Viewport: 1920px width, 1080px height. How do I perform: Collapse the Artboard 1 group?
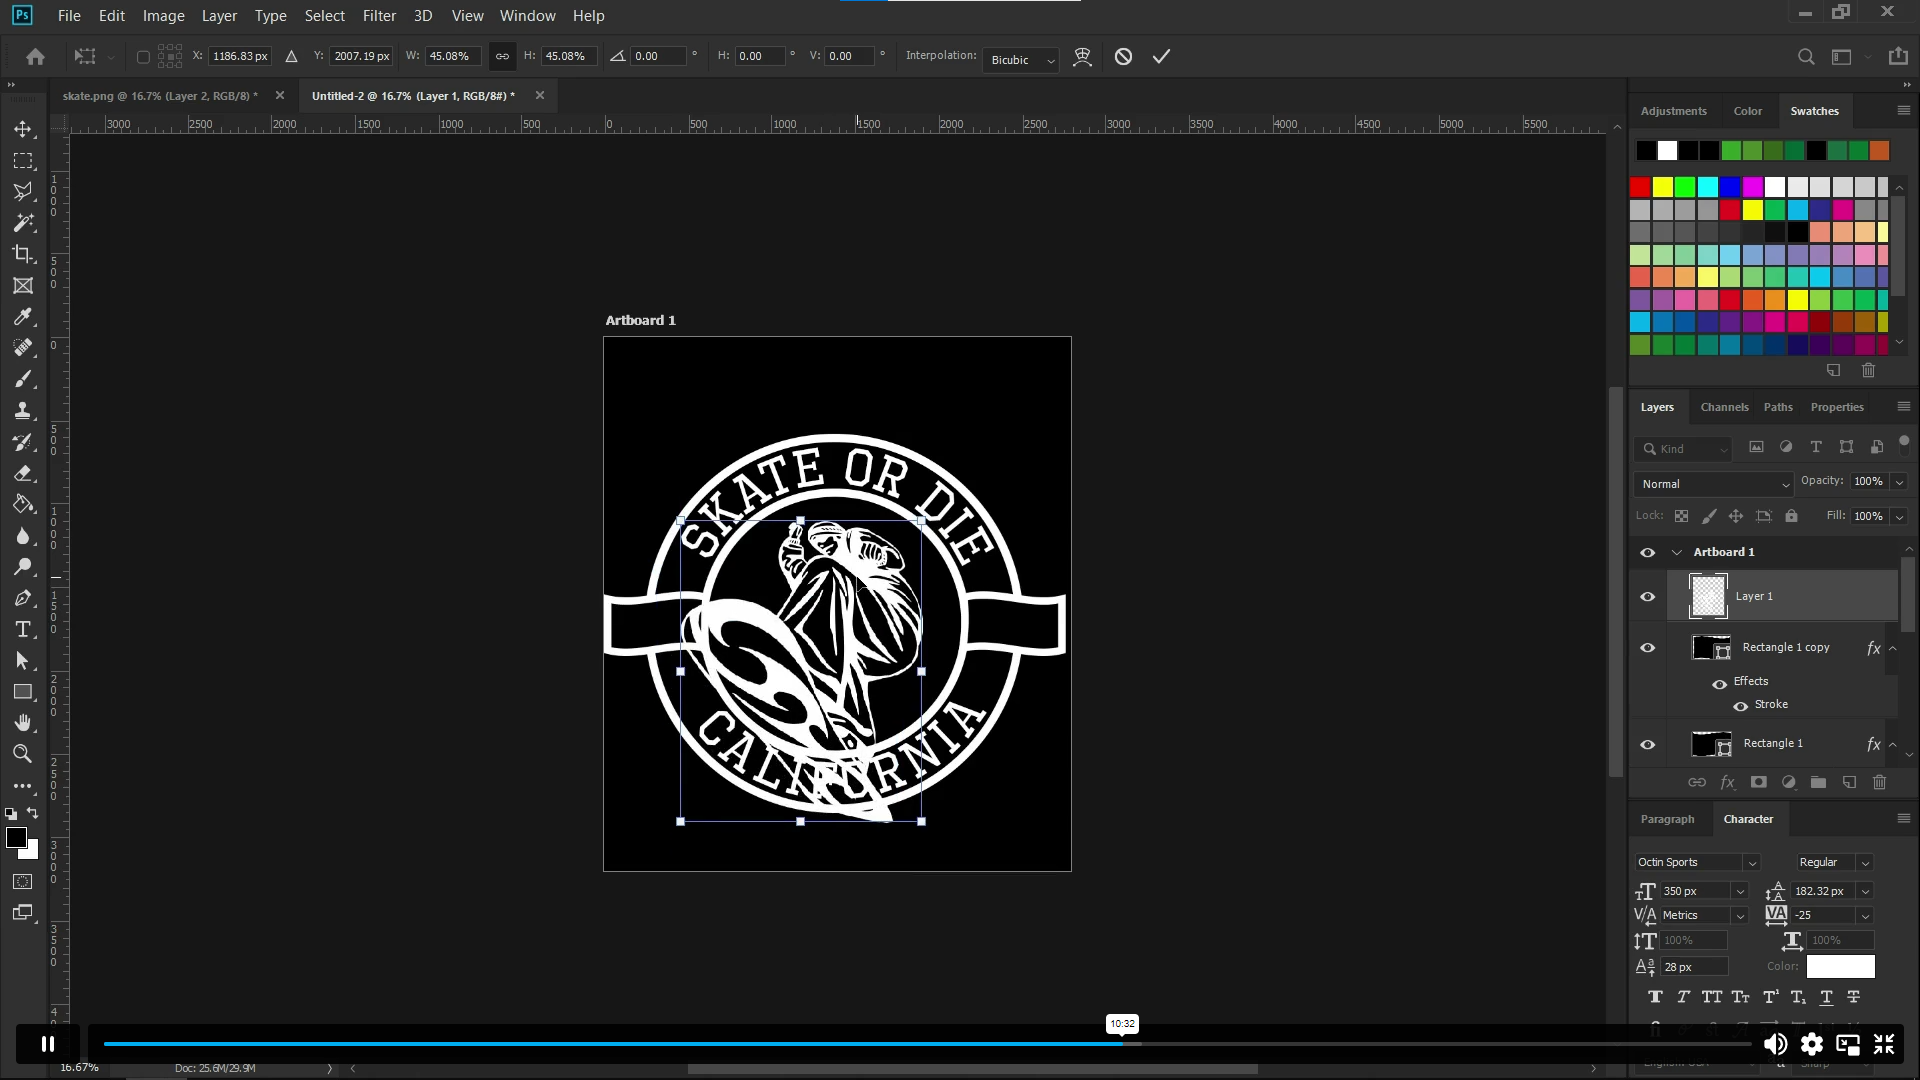pyautogui.click(x=1677, y=552)
